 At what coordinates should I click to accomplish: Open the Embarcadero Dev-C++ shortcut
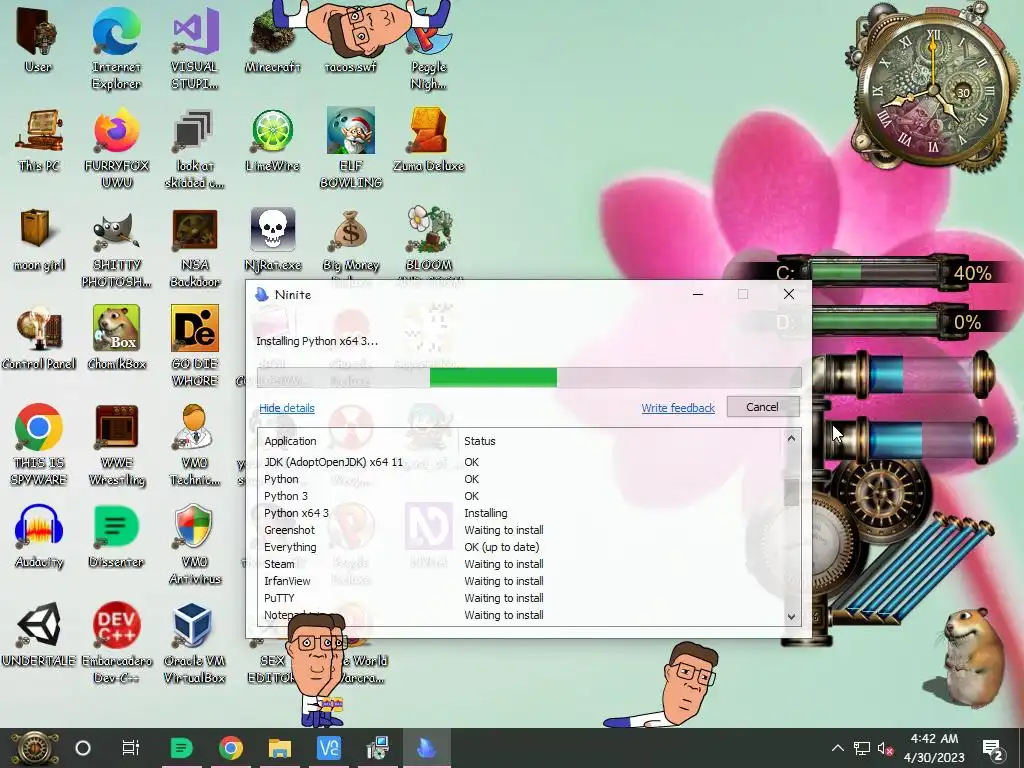coord(116,643)
